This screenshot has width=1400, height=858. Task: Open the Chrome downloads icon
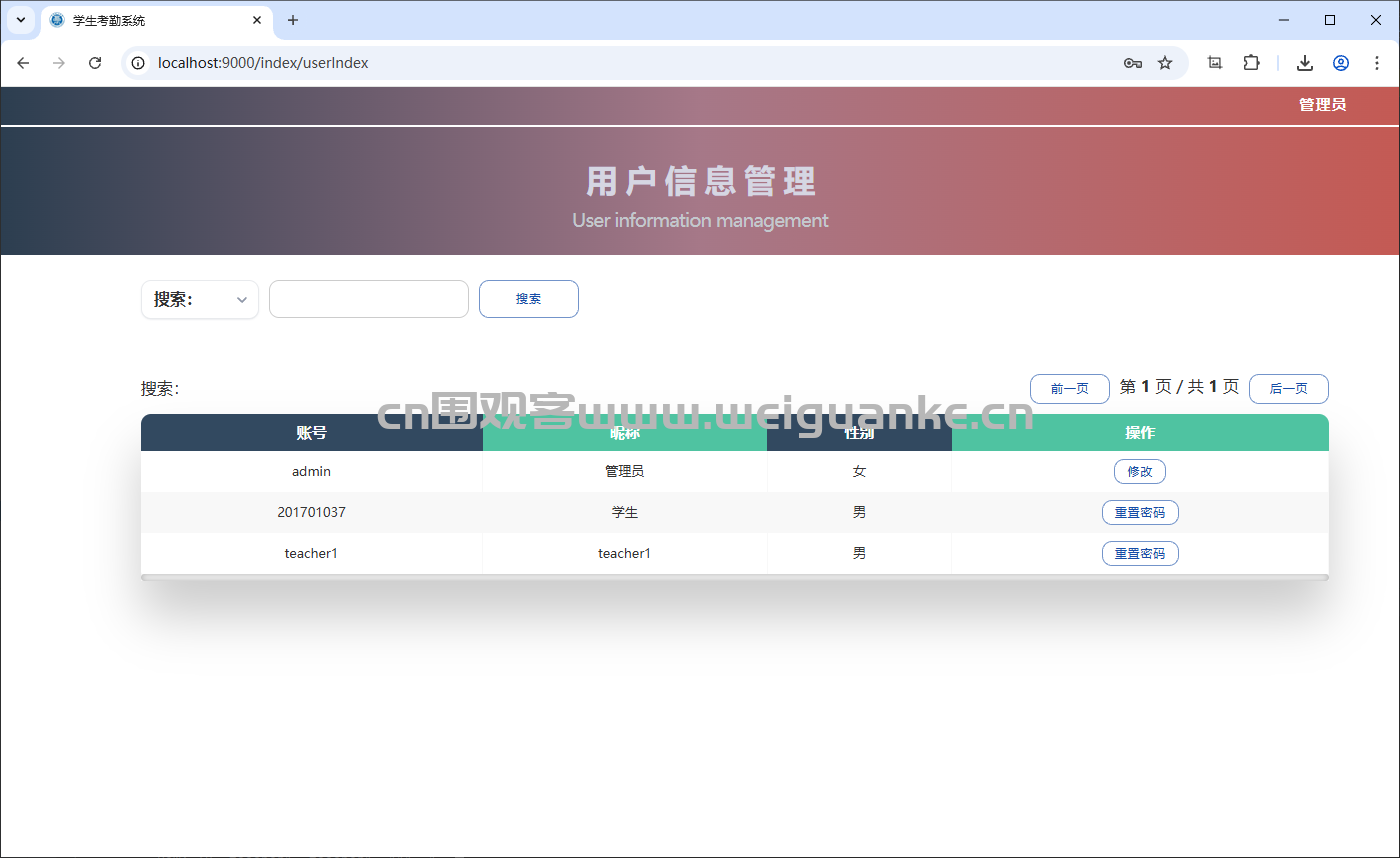click(x=1305, y=63)
